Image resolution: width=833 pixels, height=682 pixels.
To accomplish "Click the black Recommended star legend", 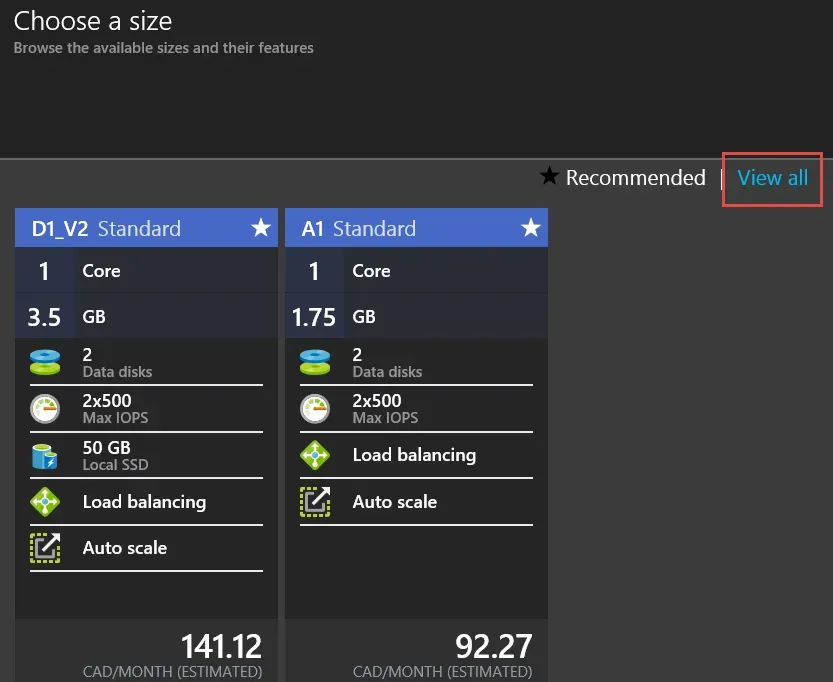I will [x=549, y=178].
